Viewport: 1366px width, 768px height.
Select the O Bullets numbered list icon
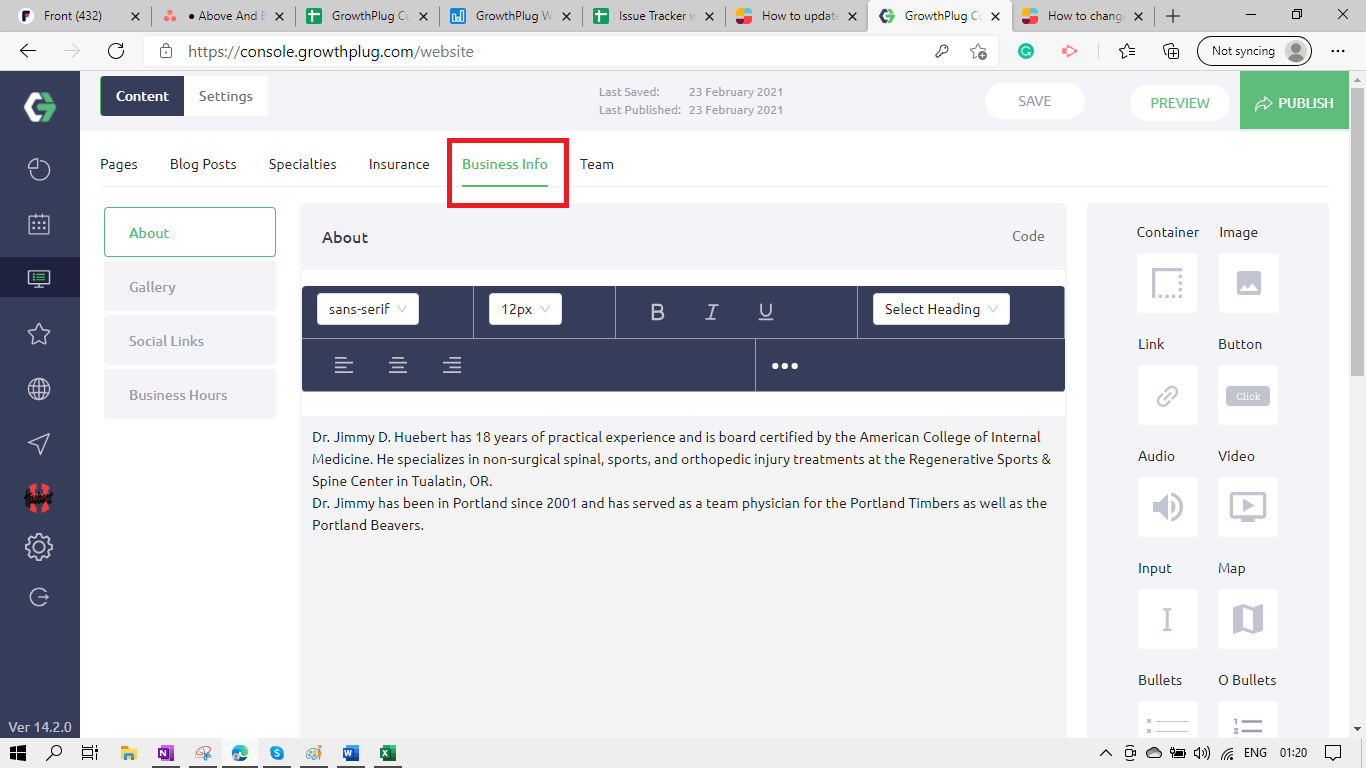coord(1248,720)
